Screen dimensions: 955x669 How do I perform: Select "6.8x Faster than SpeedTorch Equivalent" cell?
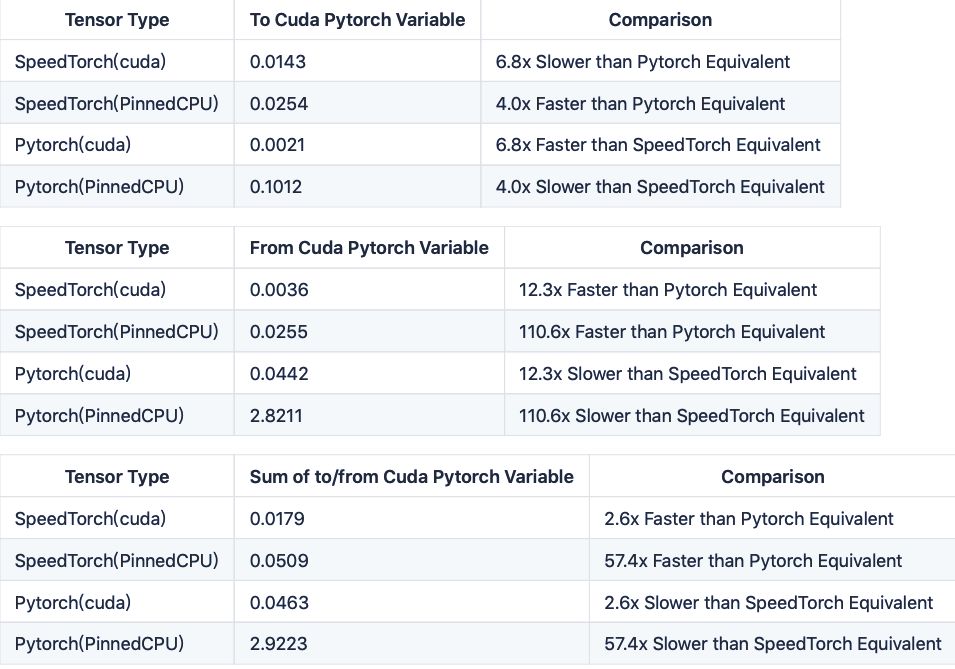point(658,145)
